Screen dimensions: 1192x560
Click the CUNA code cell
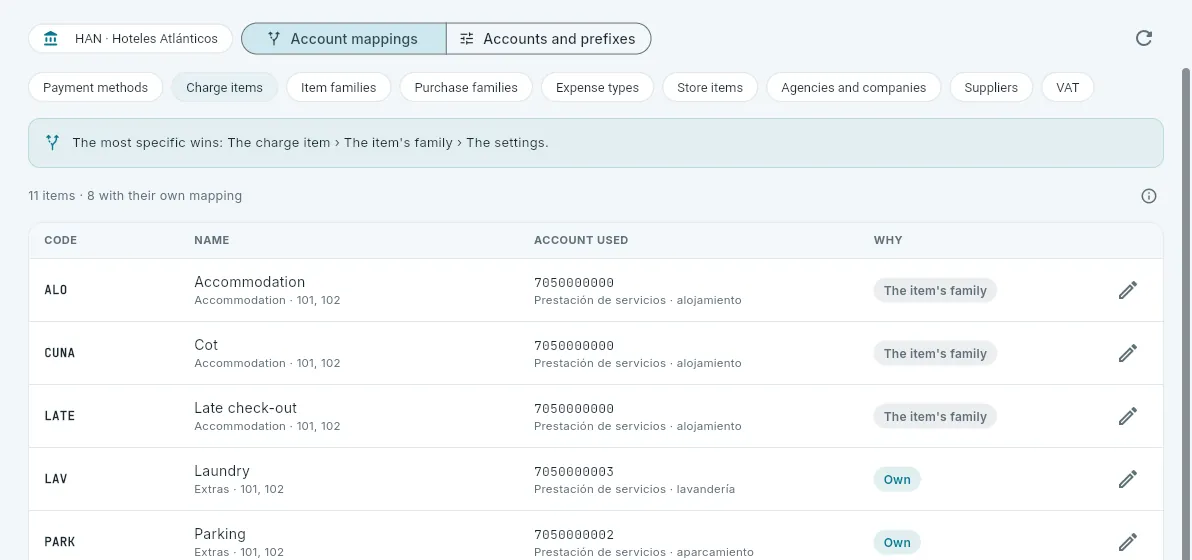(x=60, y=353)
